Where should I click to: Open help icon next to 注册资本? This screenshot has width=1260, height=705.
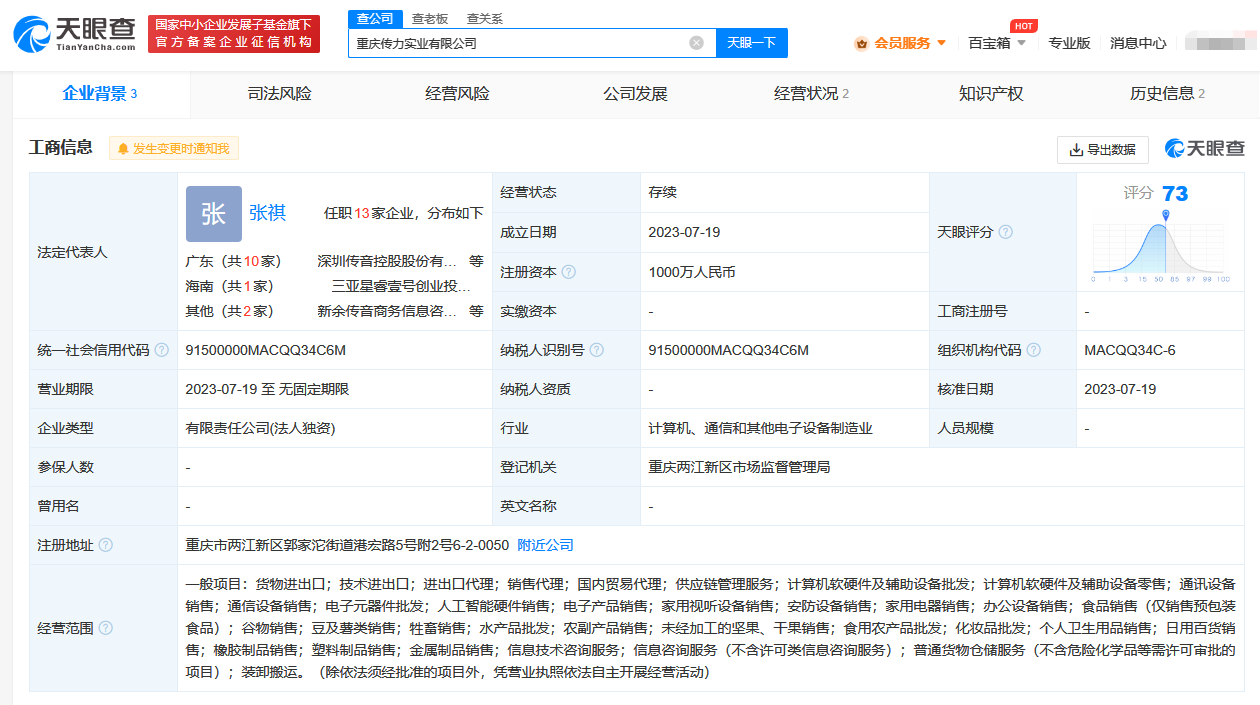pyautogui.click(x=568, y=272)
